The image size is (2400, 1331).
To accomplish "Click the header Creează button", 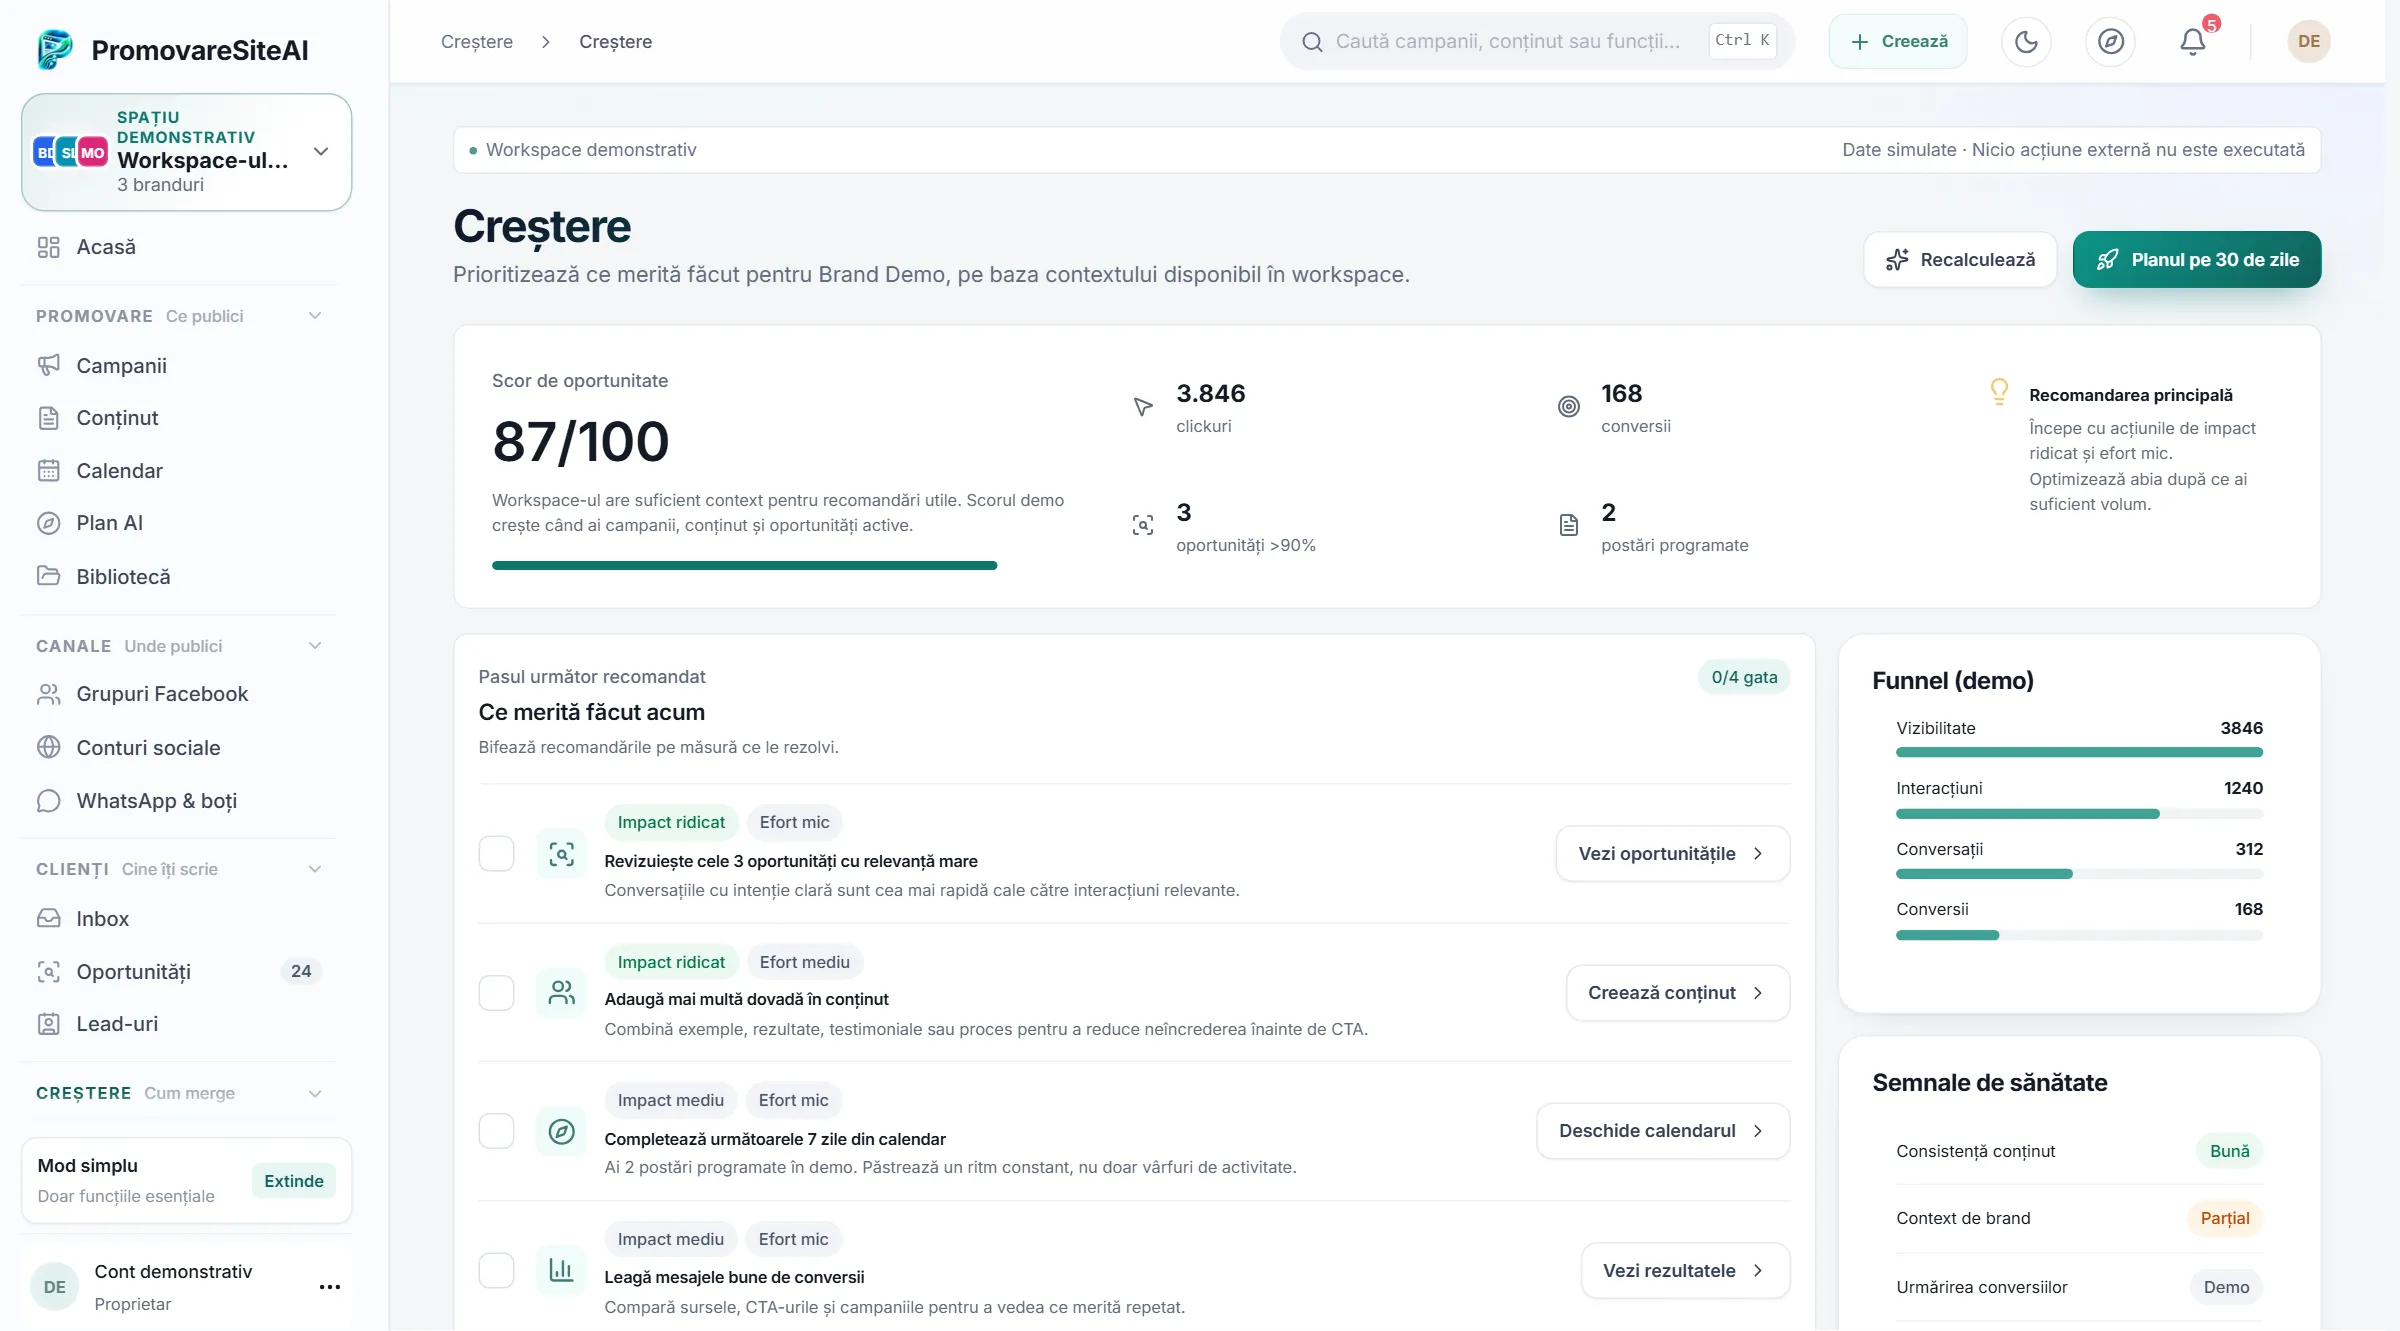I will pyautogui.click(x=1898, y=41).
